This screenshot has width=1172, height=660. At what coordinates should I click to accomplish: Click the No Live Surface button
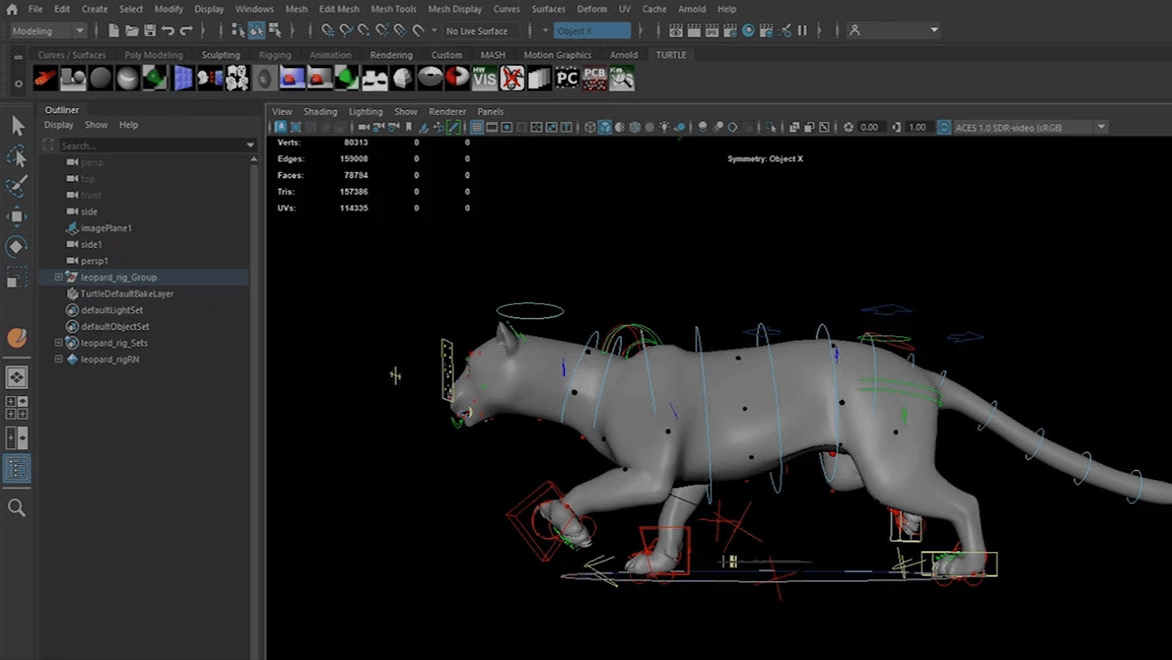coord(479,31)
